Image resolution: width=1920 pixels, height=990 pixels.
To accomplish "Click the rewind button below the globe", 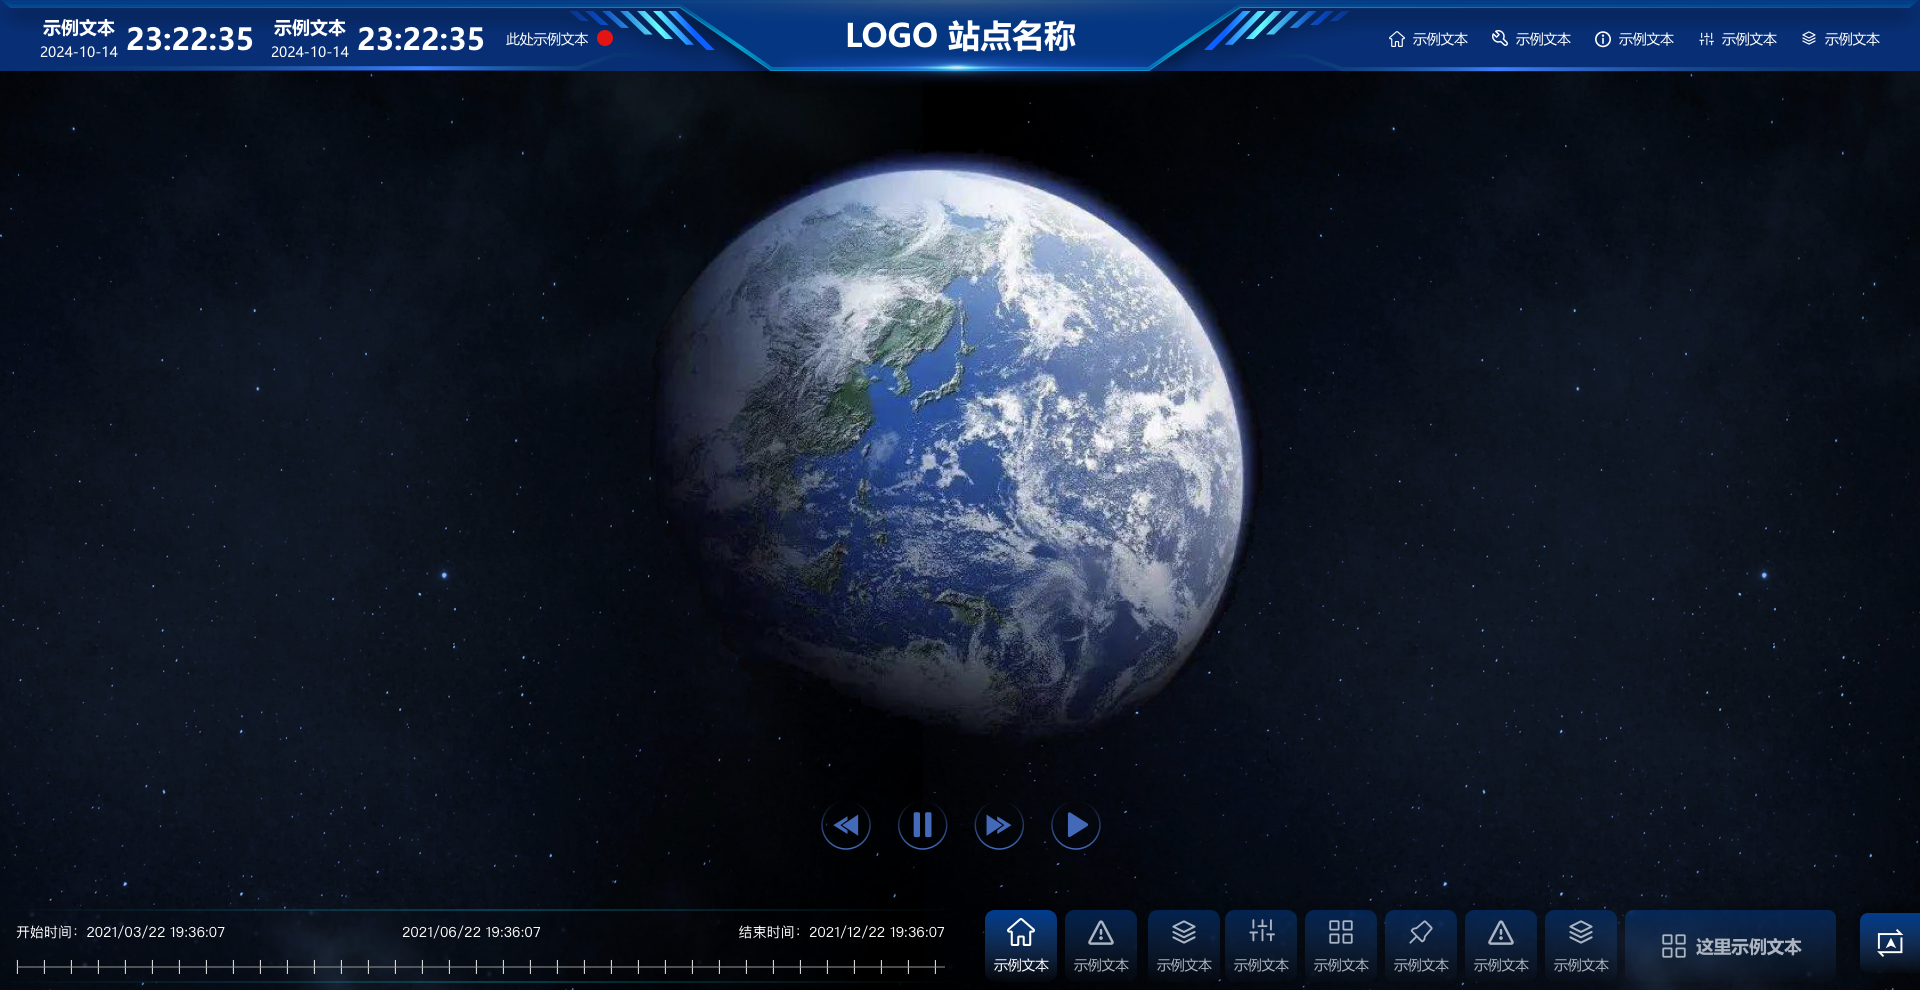I will pos(846,825).
